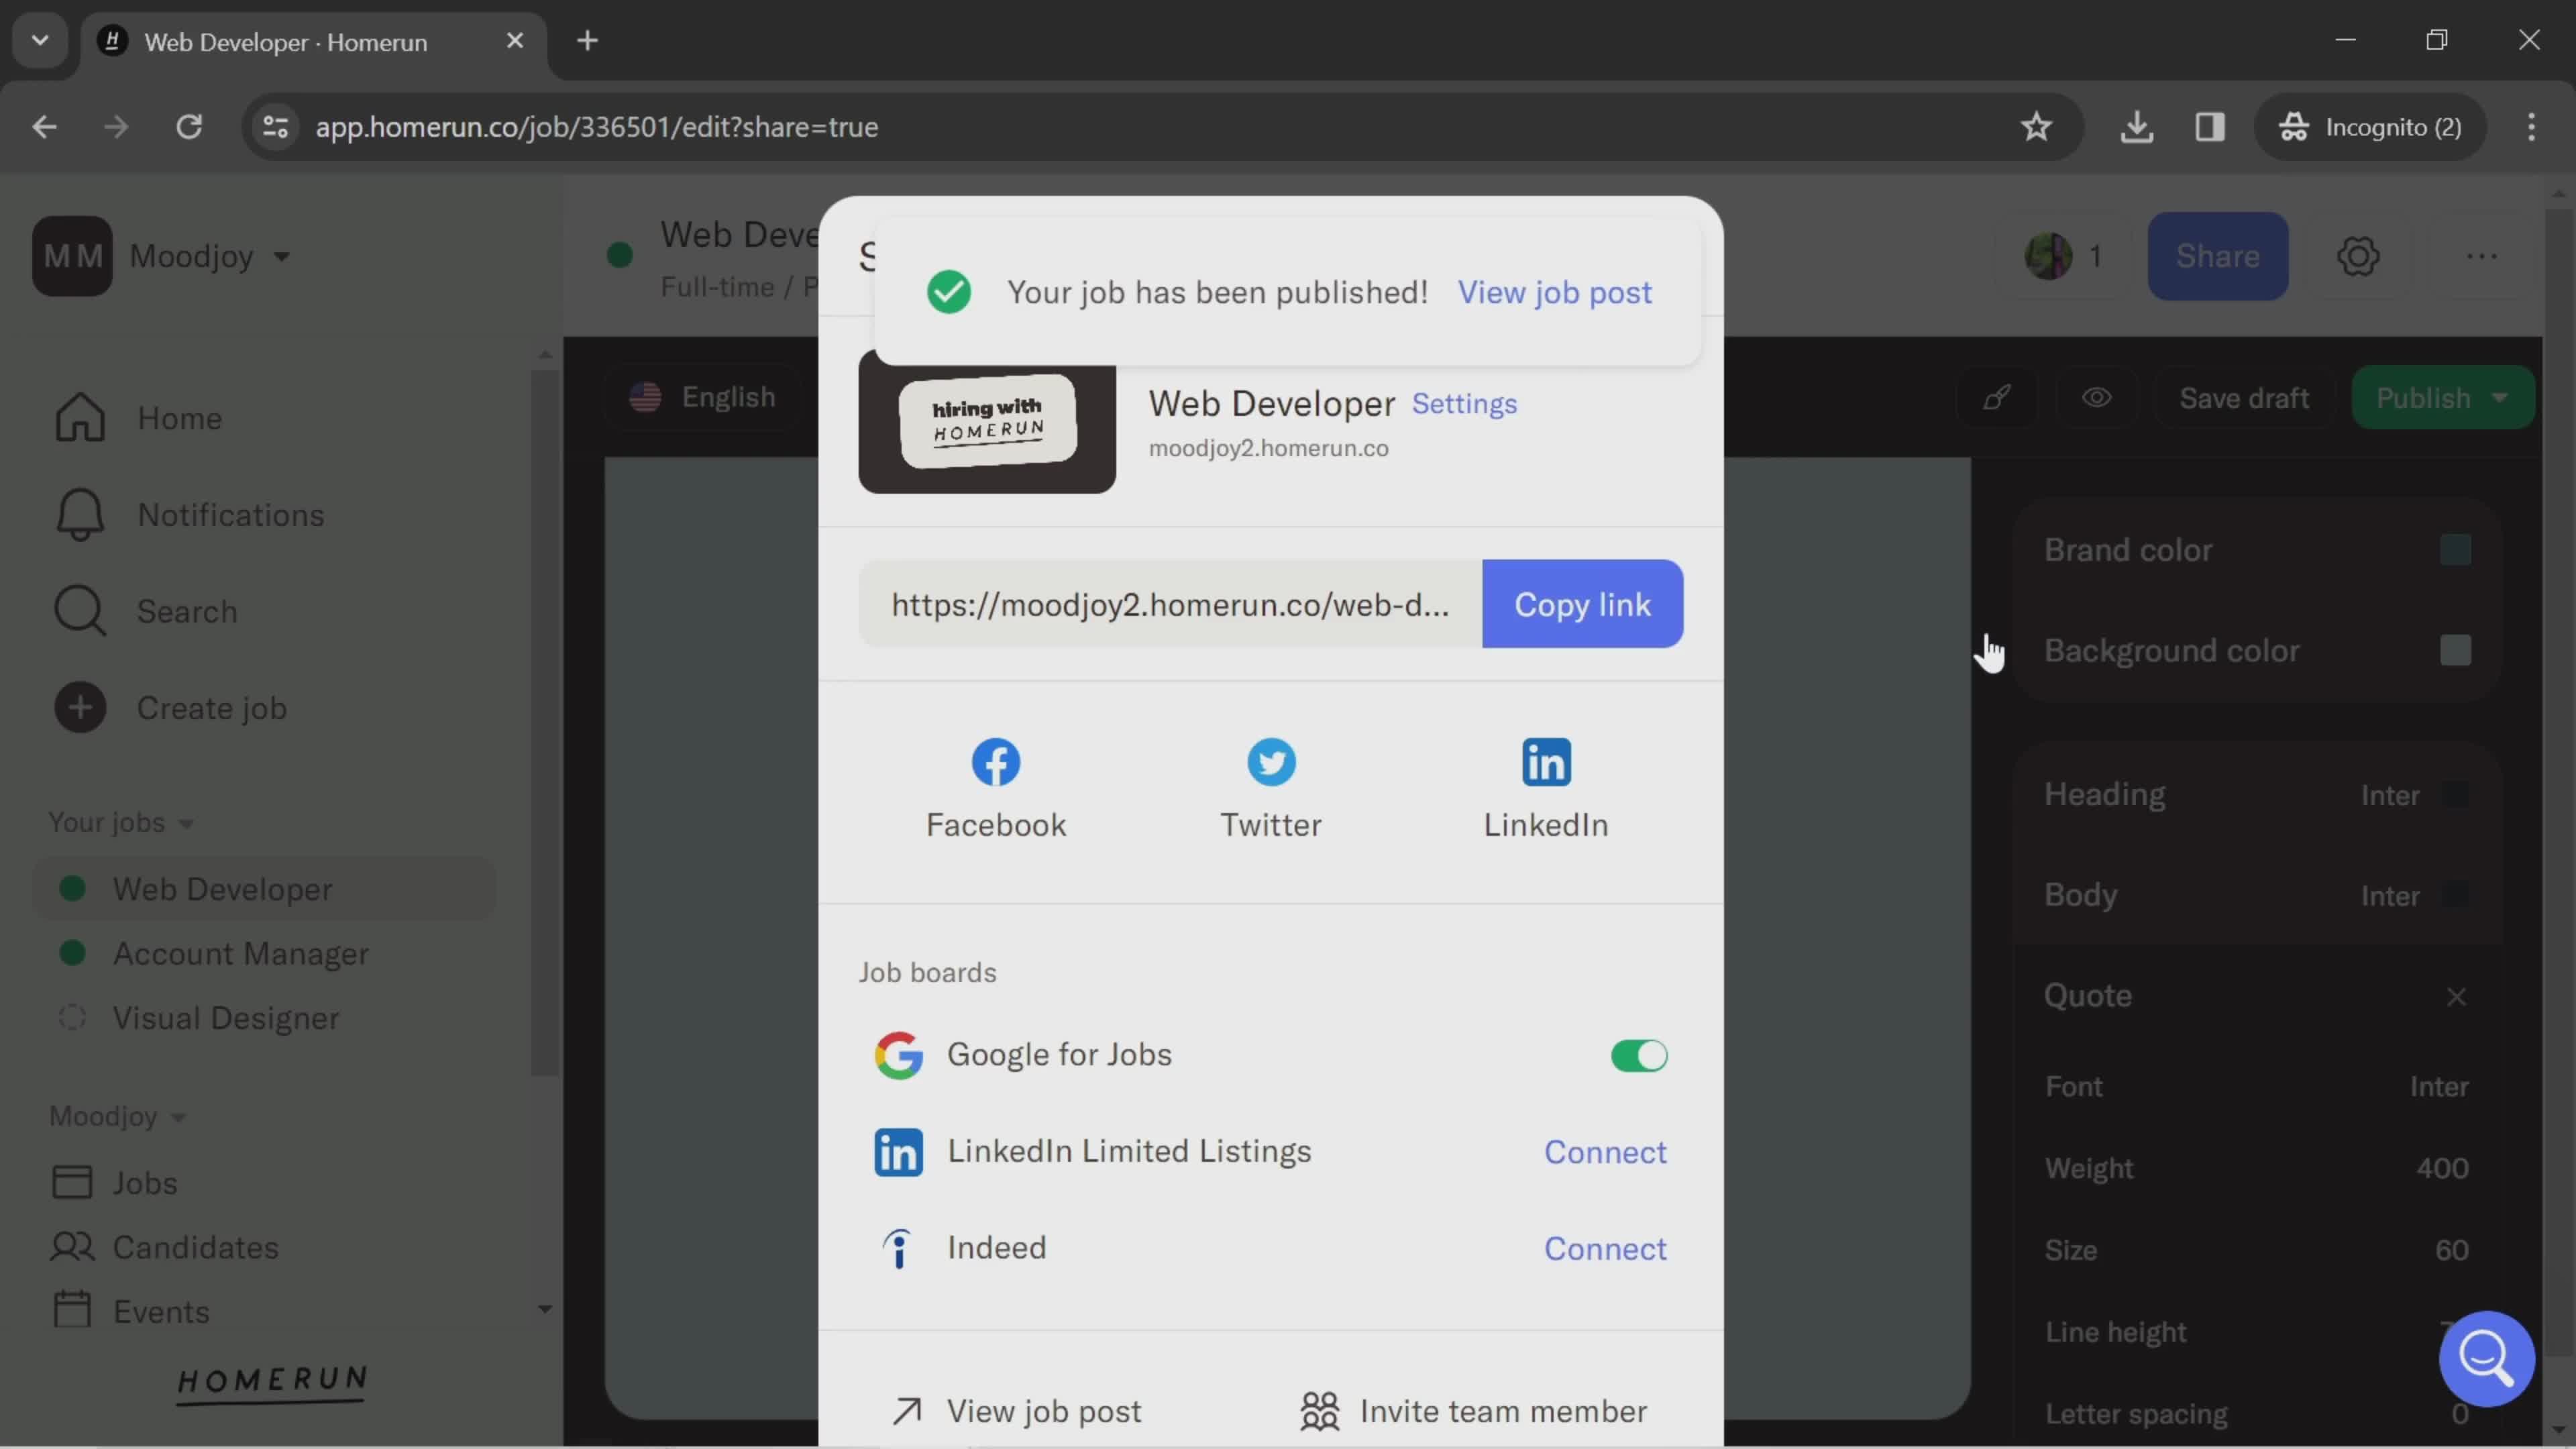Open the three-dot more options menu
The width and height of the screenshot is (2576, 1449).
[x=2481, y=256]
